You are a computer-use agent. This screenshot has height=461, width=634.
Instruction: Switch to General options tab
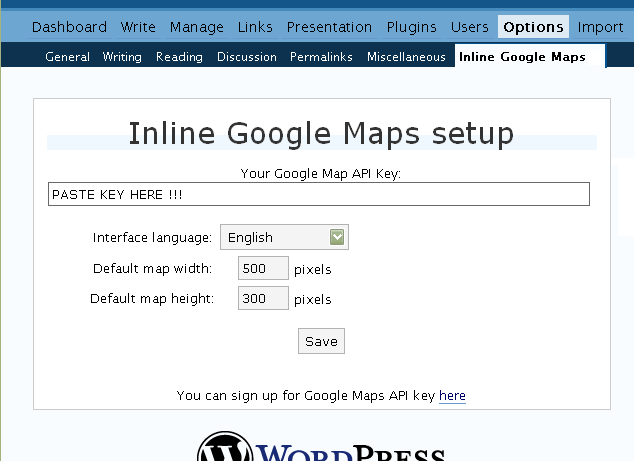pos(68,57)
